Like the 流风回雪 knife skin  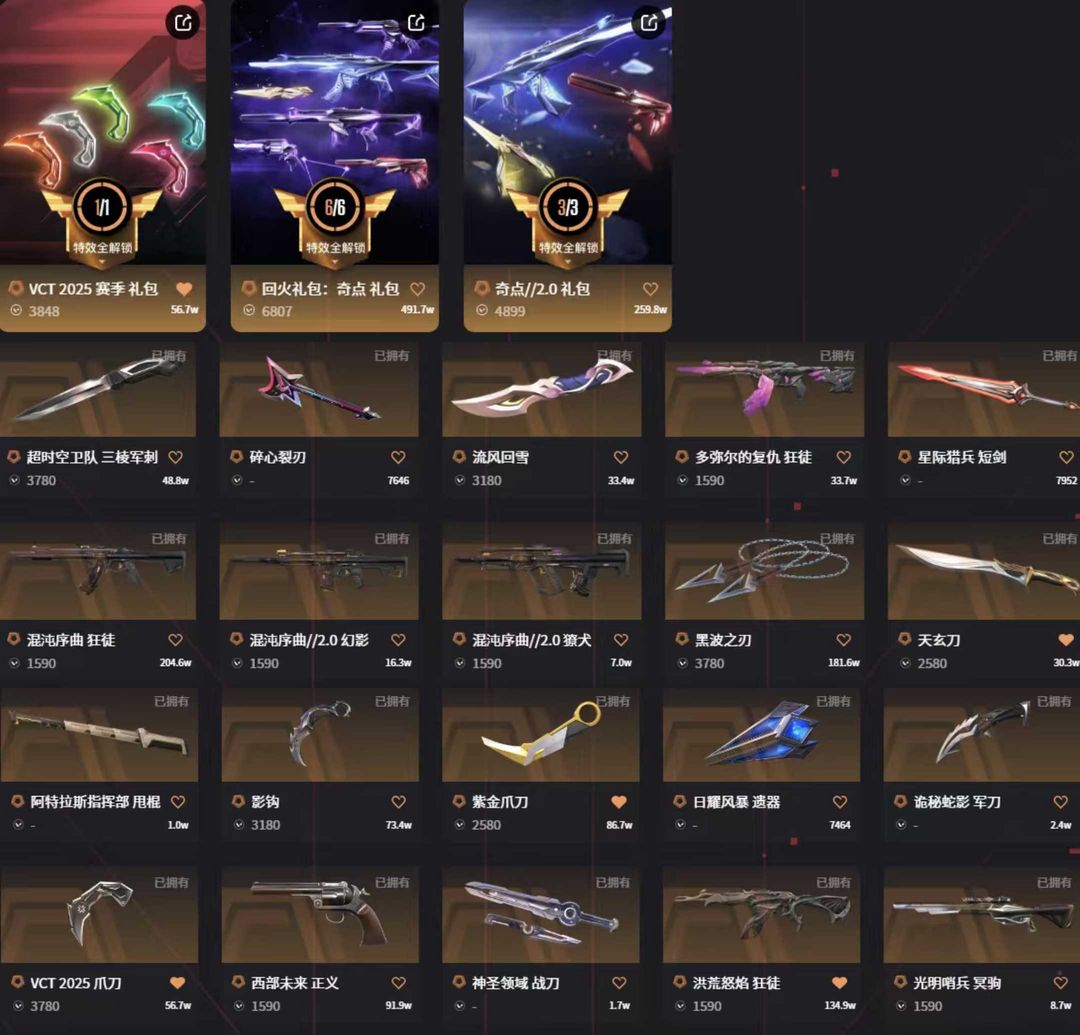[x=621, y=457]
